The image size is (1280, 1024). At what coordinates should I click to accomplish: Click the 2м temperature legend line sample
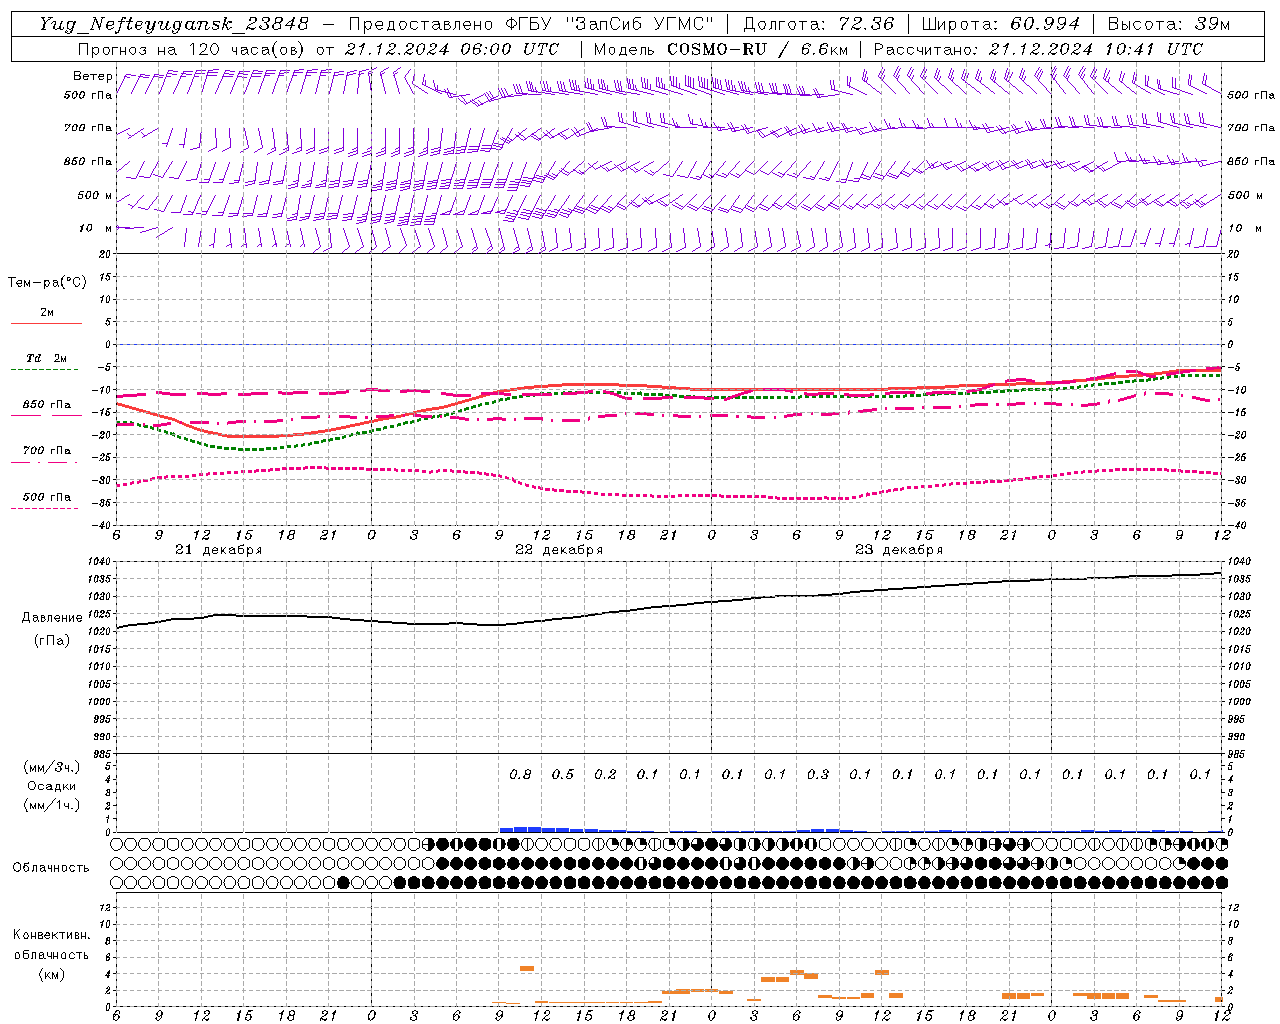click(x=46, y=323)
